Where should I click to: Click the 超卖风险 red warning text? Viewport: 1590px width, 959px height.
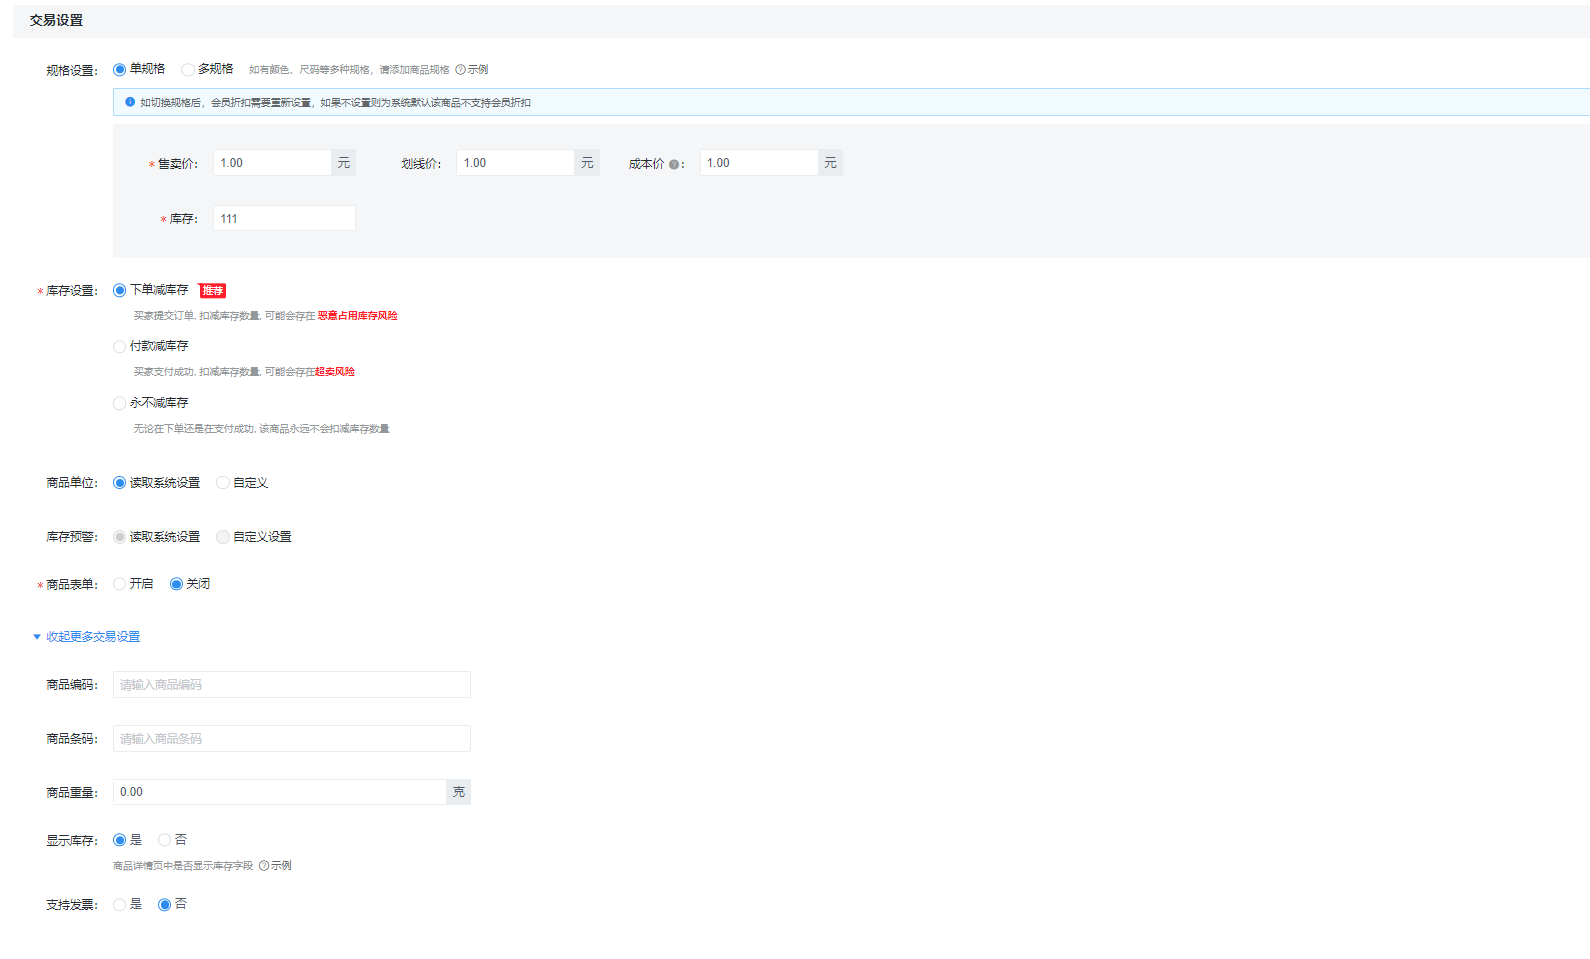pyautogui.click(x=335, y=372)
